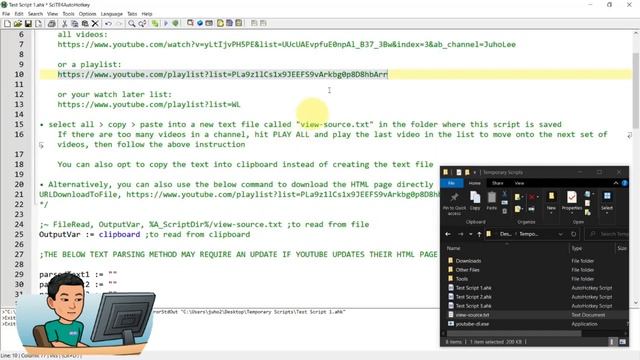Open the New dropdown in Explorer ribbon

point(551,202)
